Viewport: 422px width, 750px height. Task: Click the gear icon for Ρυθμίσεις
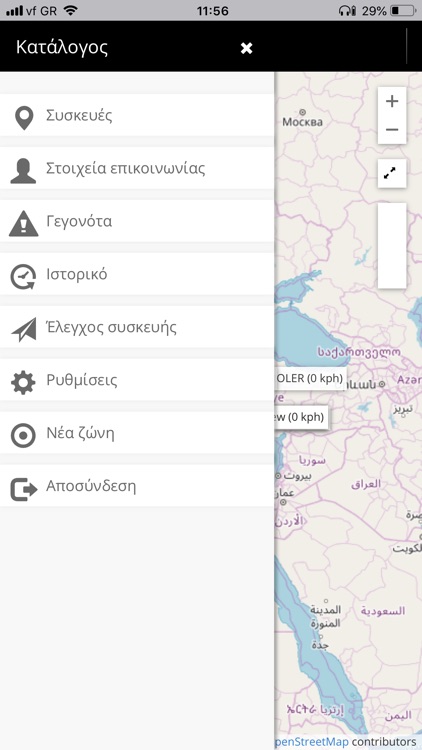coord(23,383)
